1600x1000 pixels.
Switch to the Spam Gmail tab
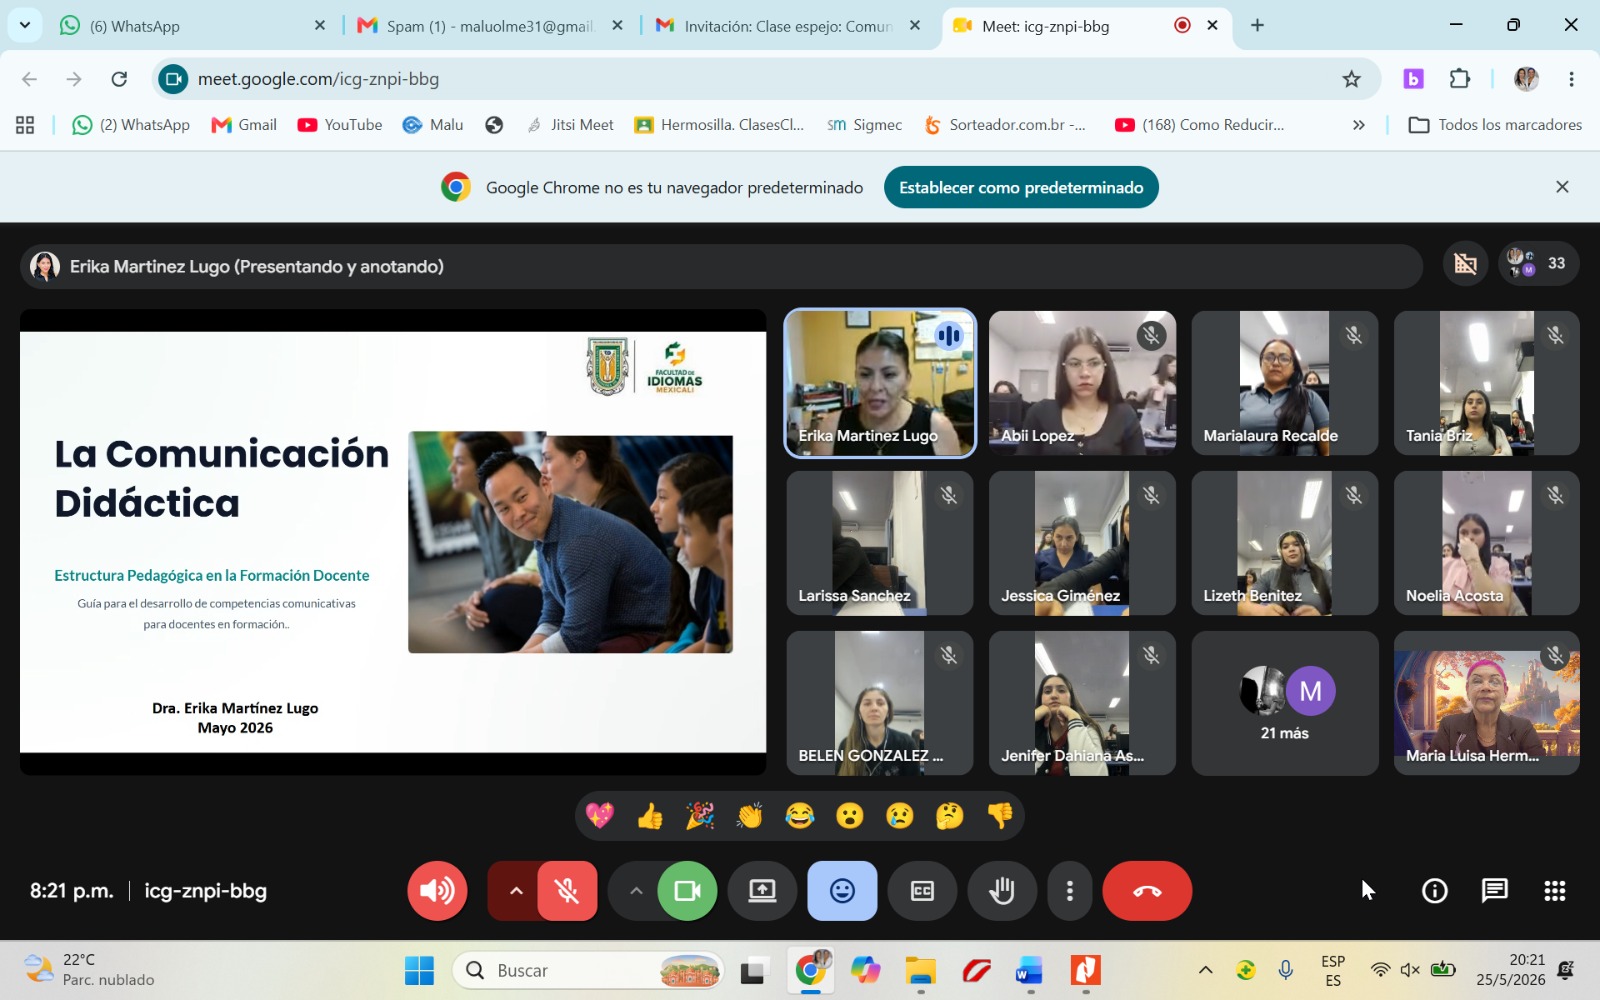pyautogui.click(x=490, y=26)
